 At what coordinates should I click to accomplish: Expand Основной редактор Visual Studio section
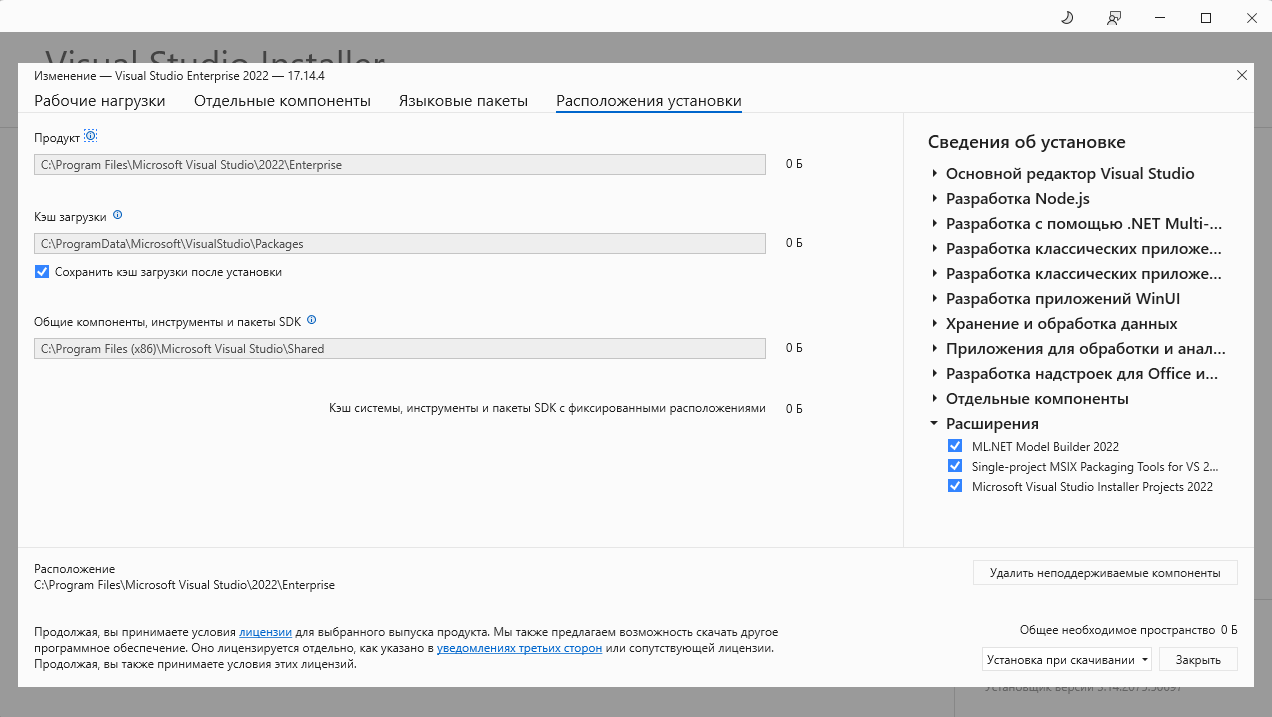tap(934, 174)
